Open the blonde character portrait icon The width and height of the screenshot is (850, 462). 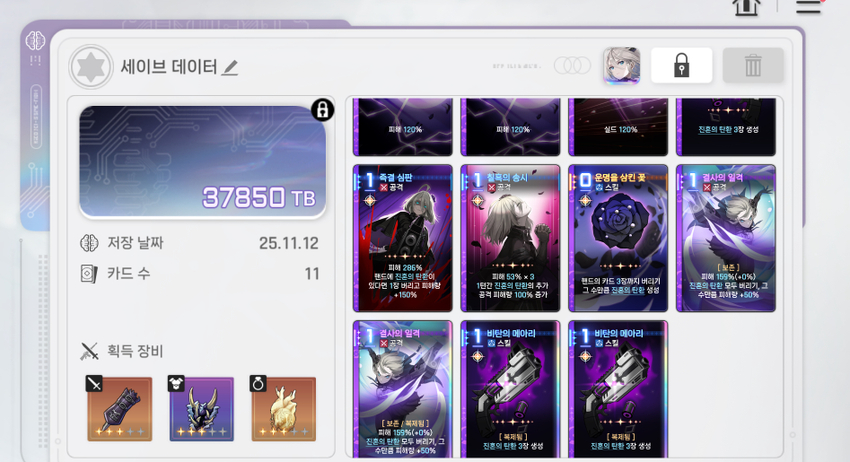(x=622, y=66)
